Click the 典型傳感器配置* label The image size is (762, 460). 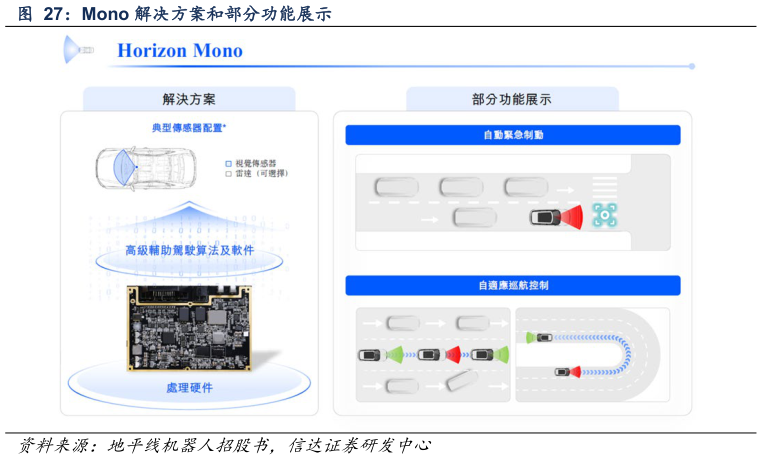[x=189, y=128]
